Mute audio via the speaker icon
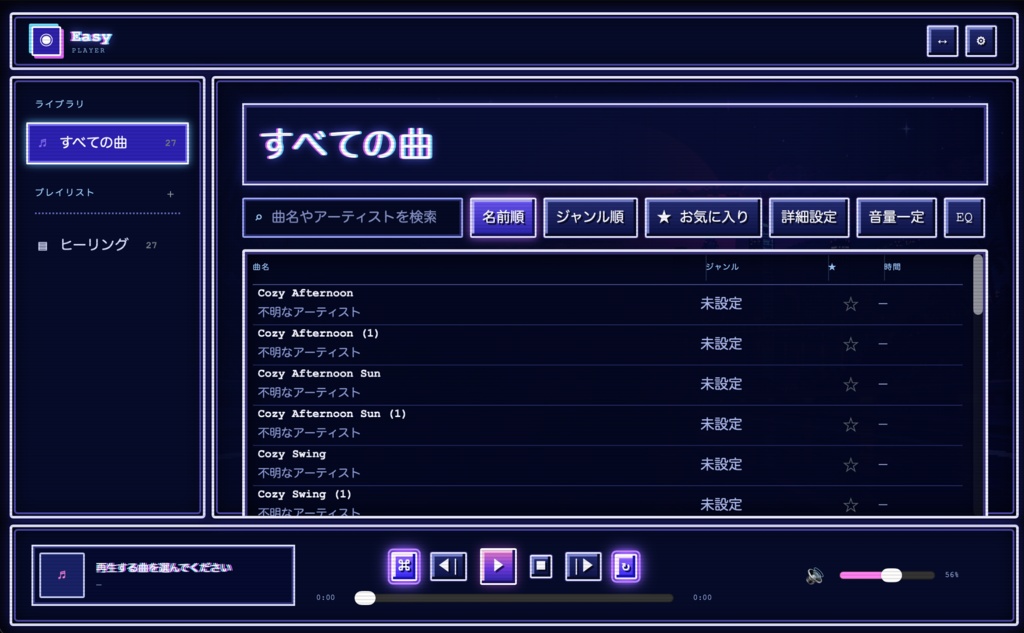 [814, 576]
